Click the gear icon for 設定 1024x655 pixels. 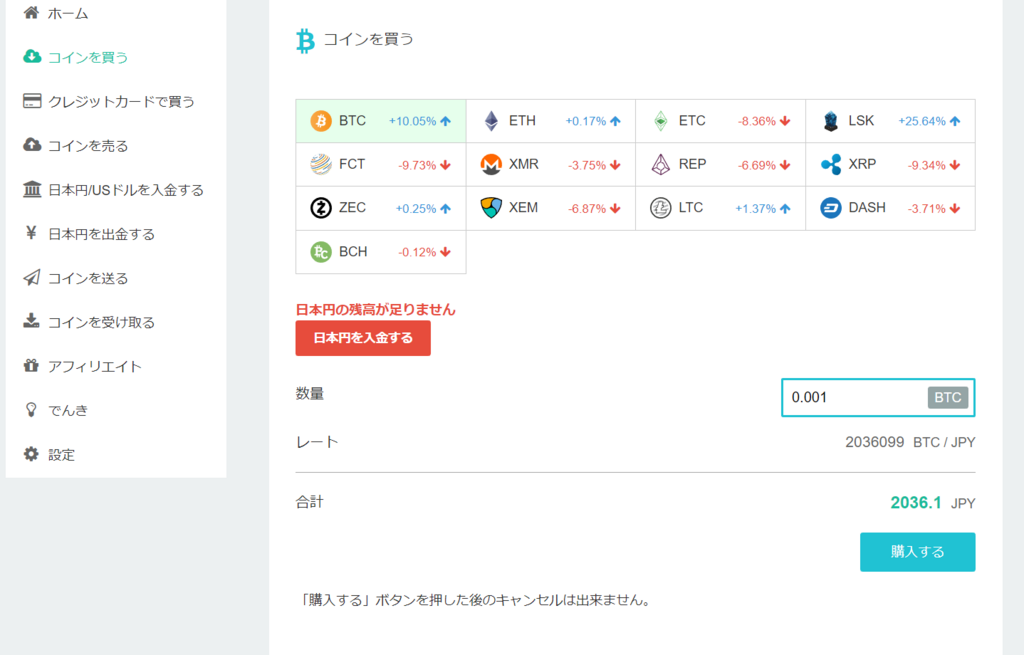(x=31, y=454)
